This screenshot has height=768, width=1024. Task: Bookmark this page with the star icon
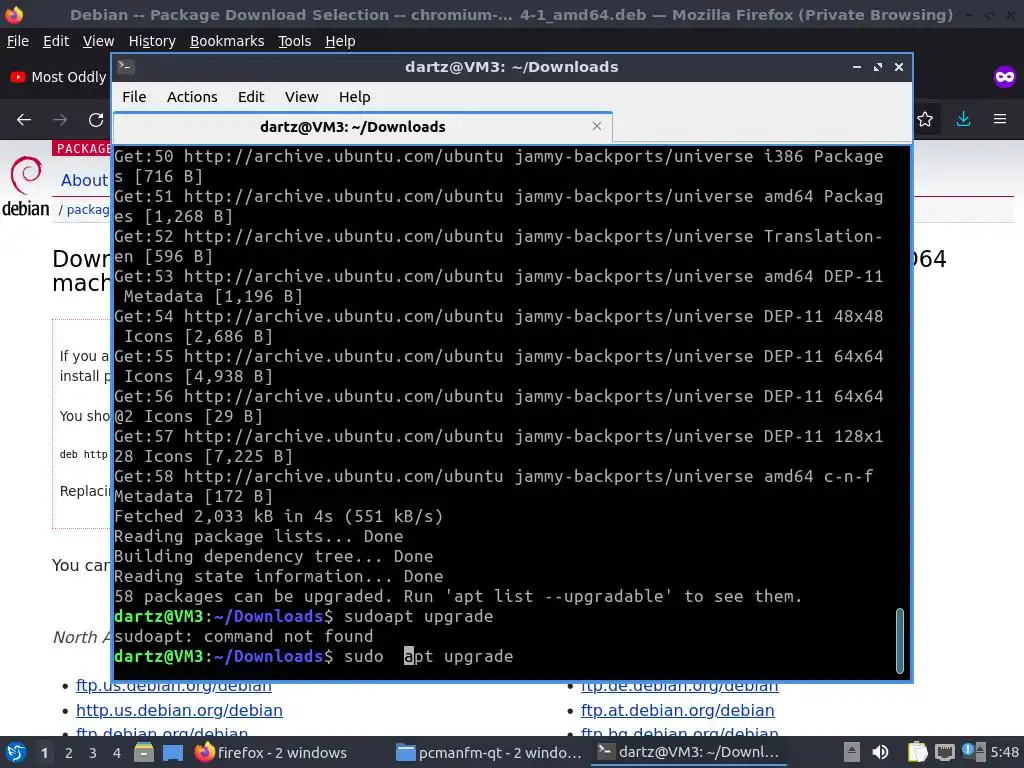(925, 120)
